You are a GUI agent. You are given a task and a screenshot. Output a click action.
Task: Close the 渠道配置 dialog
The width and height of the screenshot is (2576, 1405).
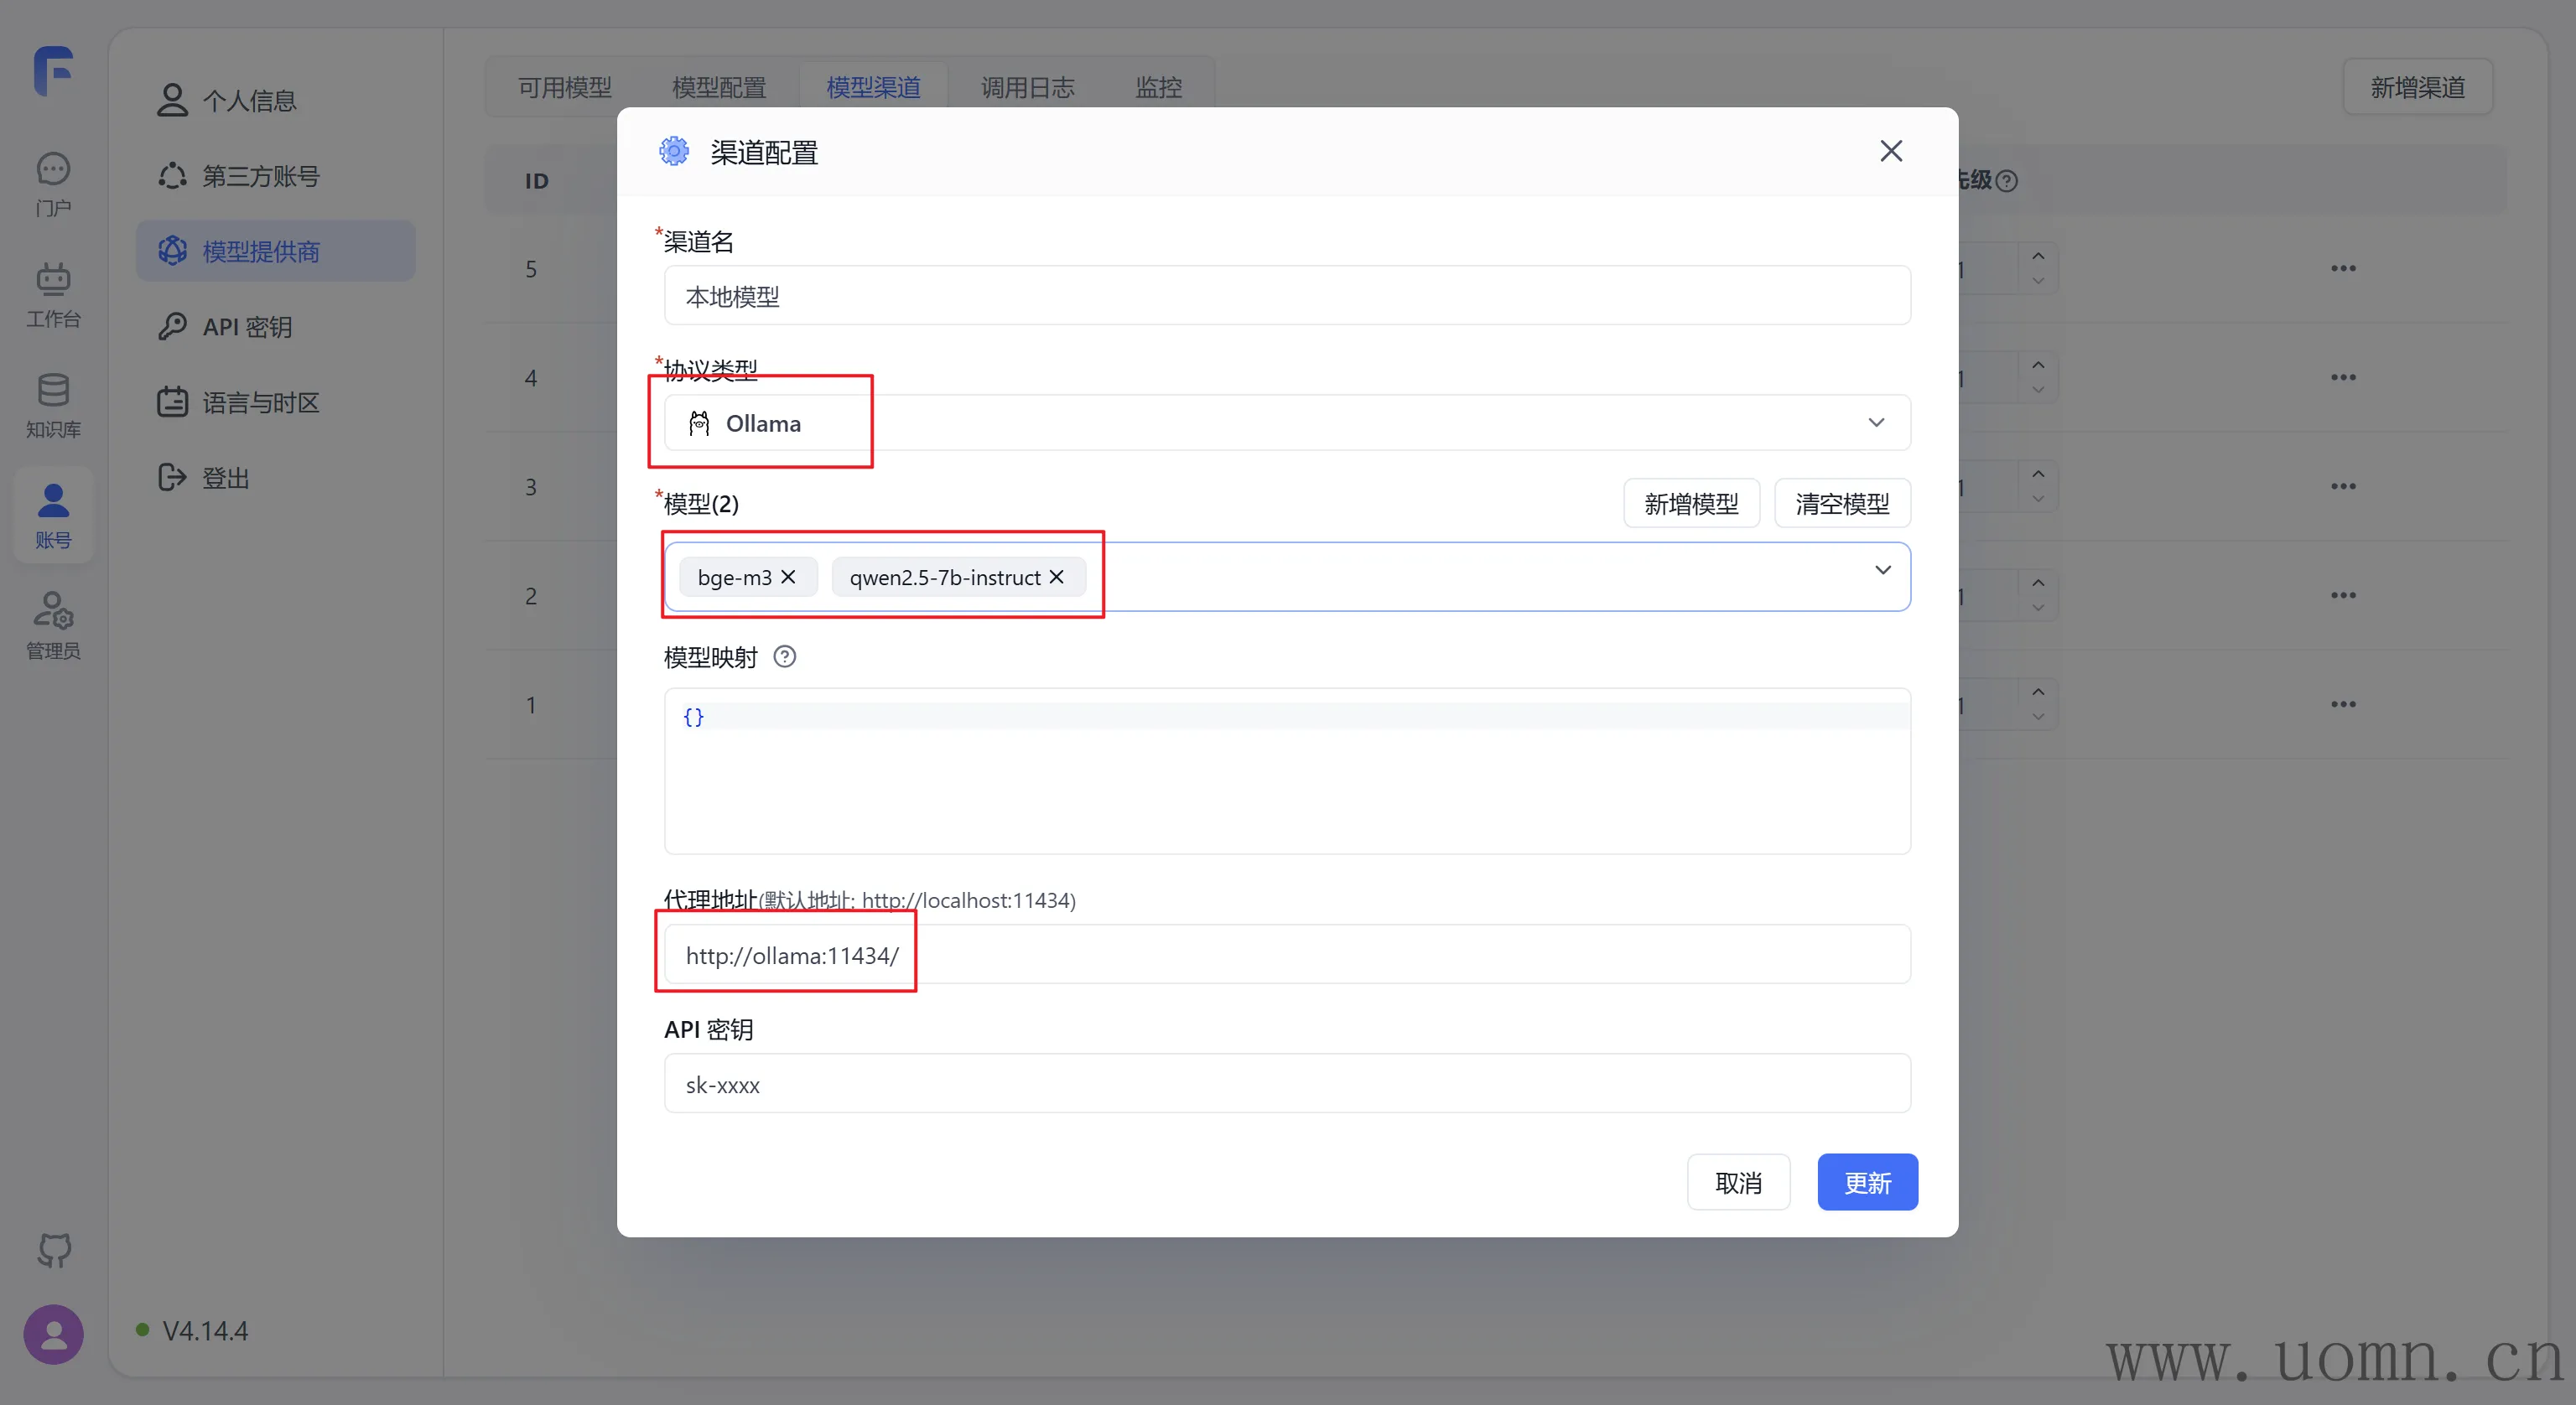(1890, 151)
